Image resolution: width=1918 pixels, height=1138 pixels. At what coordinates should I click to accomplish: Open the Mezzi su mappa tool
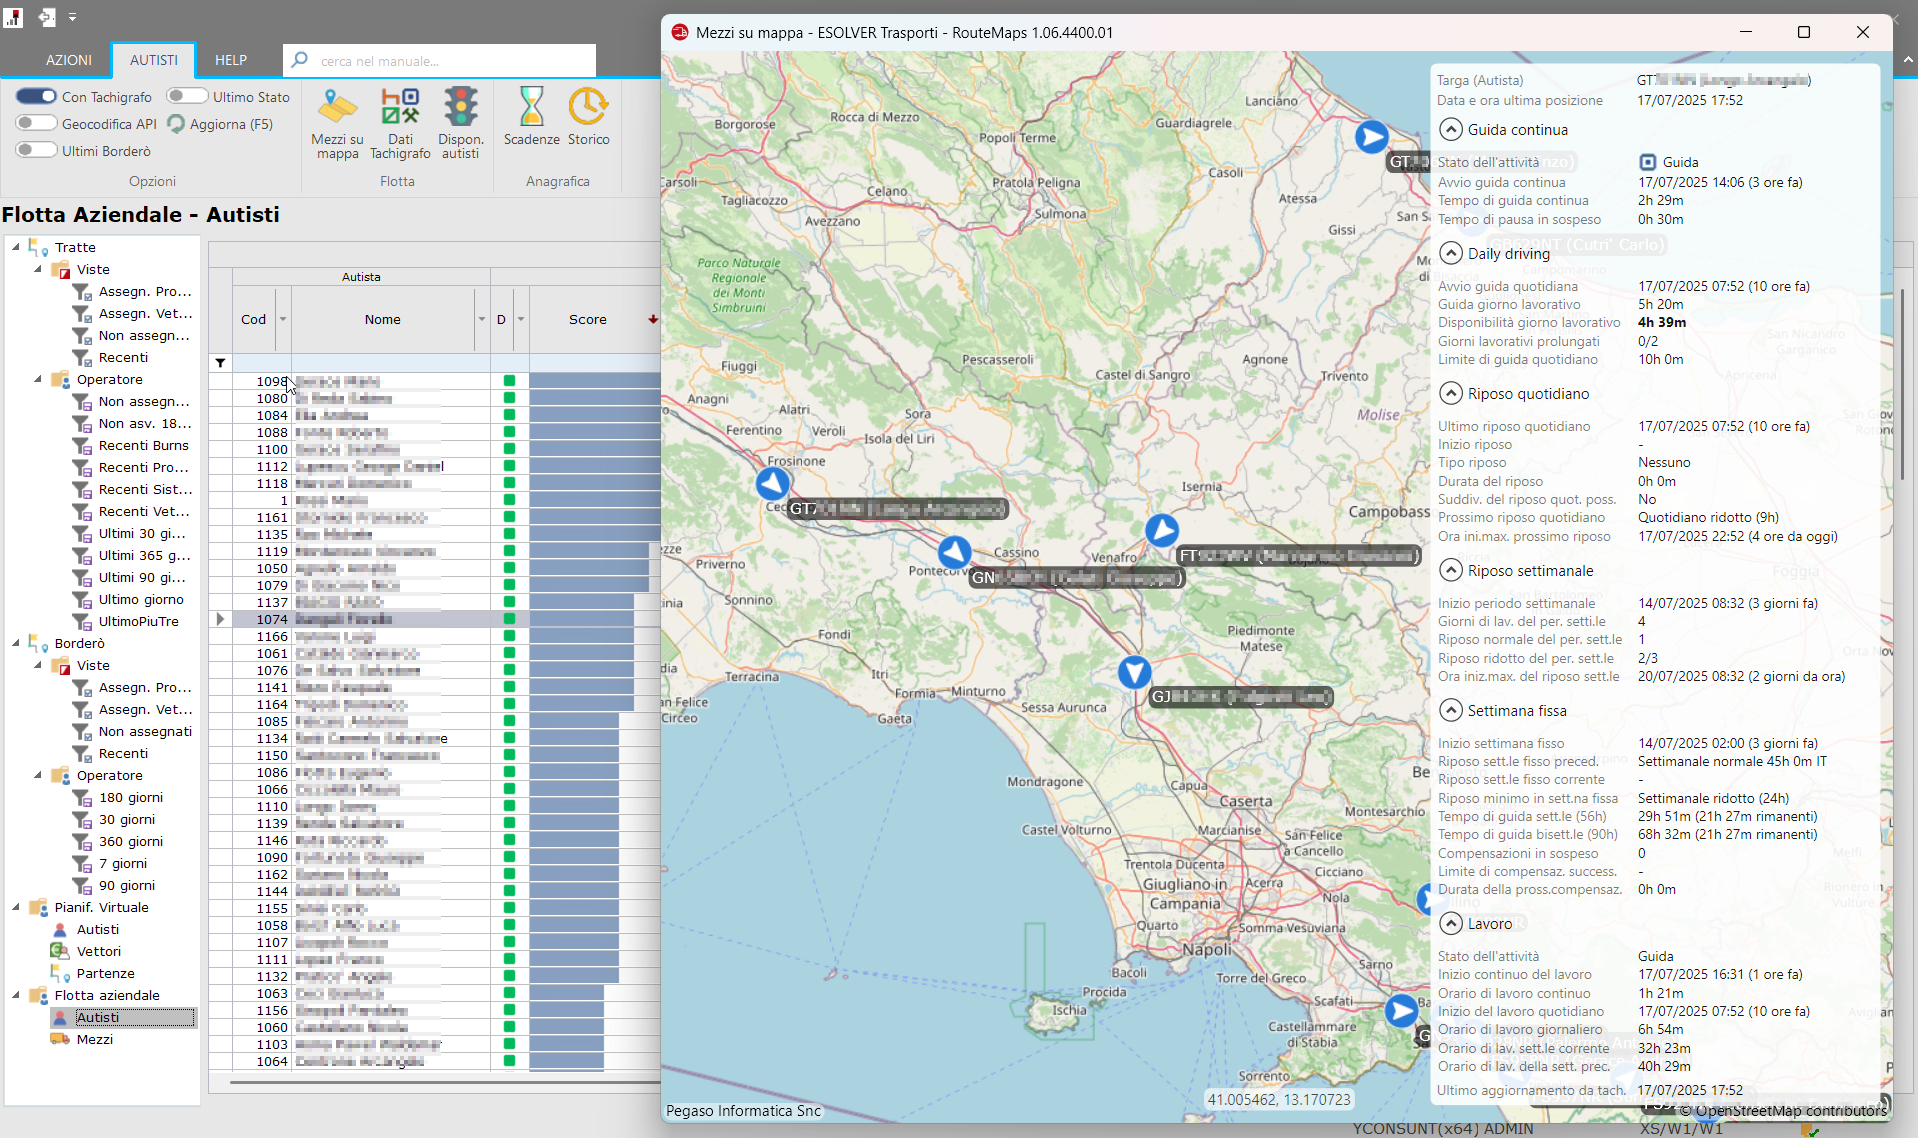pos(337,123)
